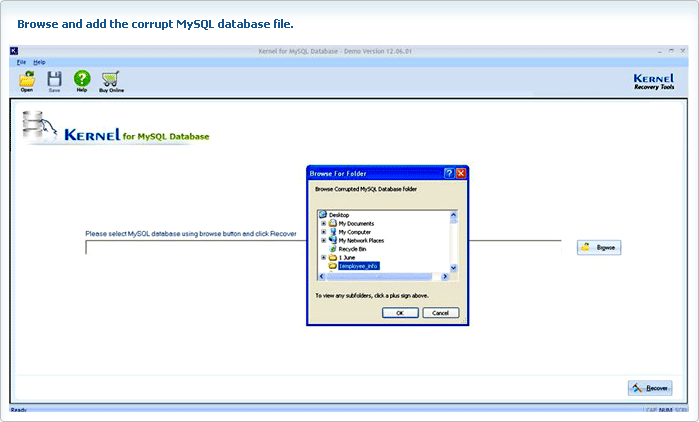Expand the My Documents node
This screenshot has height=422, width=699.
324,223
